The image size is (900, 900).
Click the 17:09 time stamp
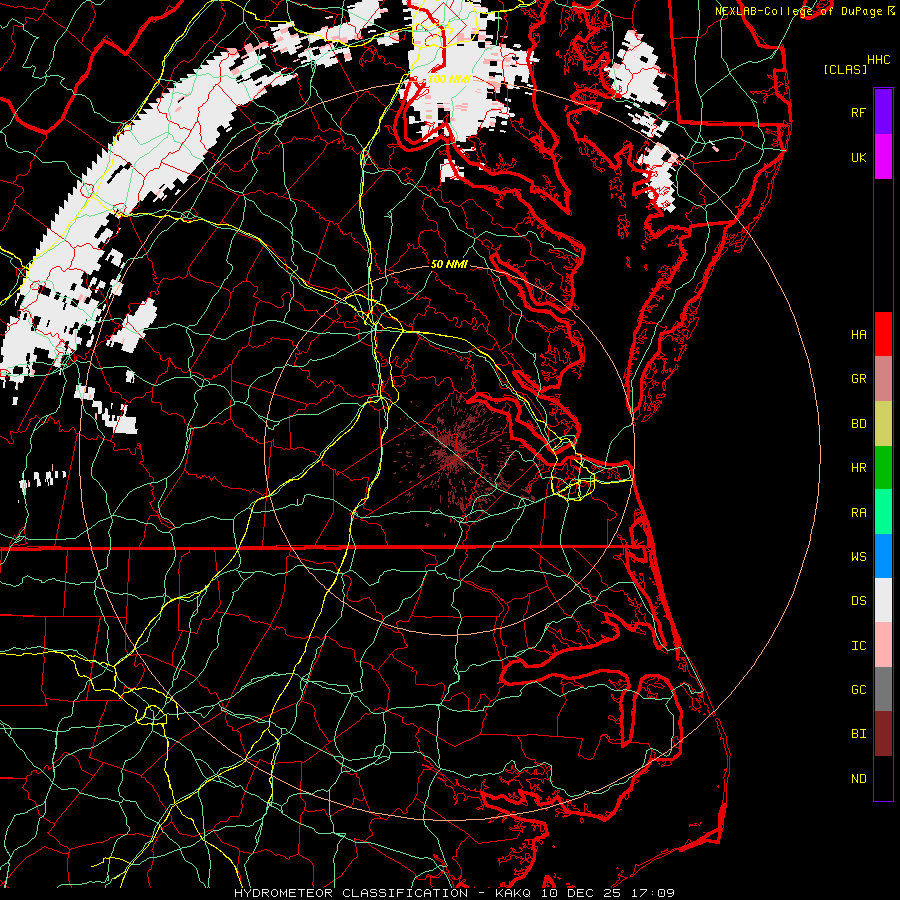click(x=655, y=893)
